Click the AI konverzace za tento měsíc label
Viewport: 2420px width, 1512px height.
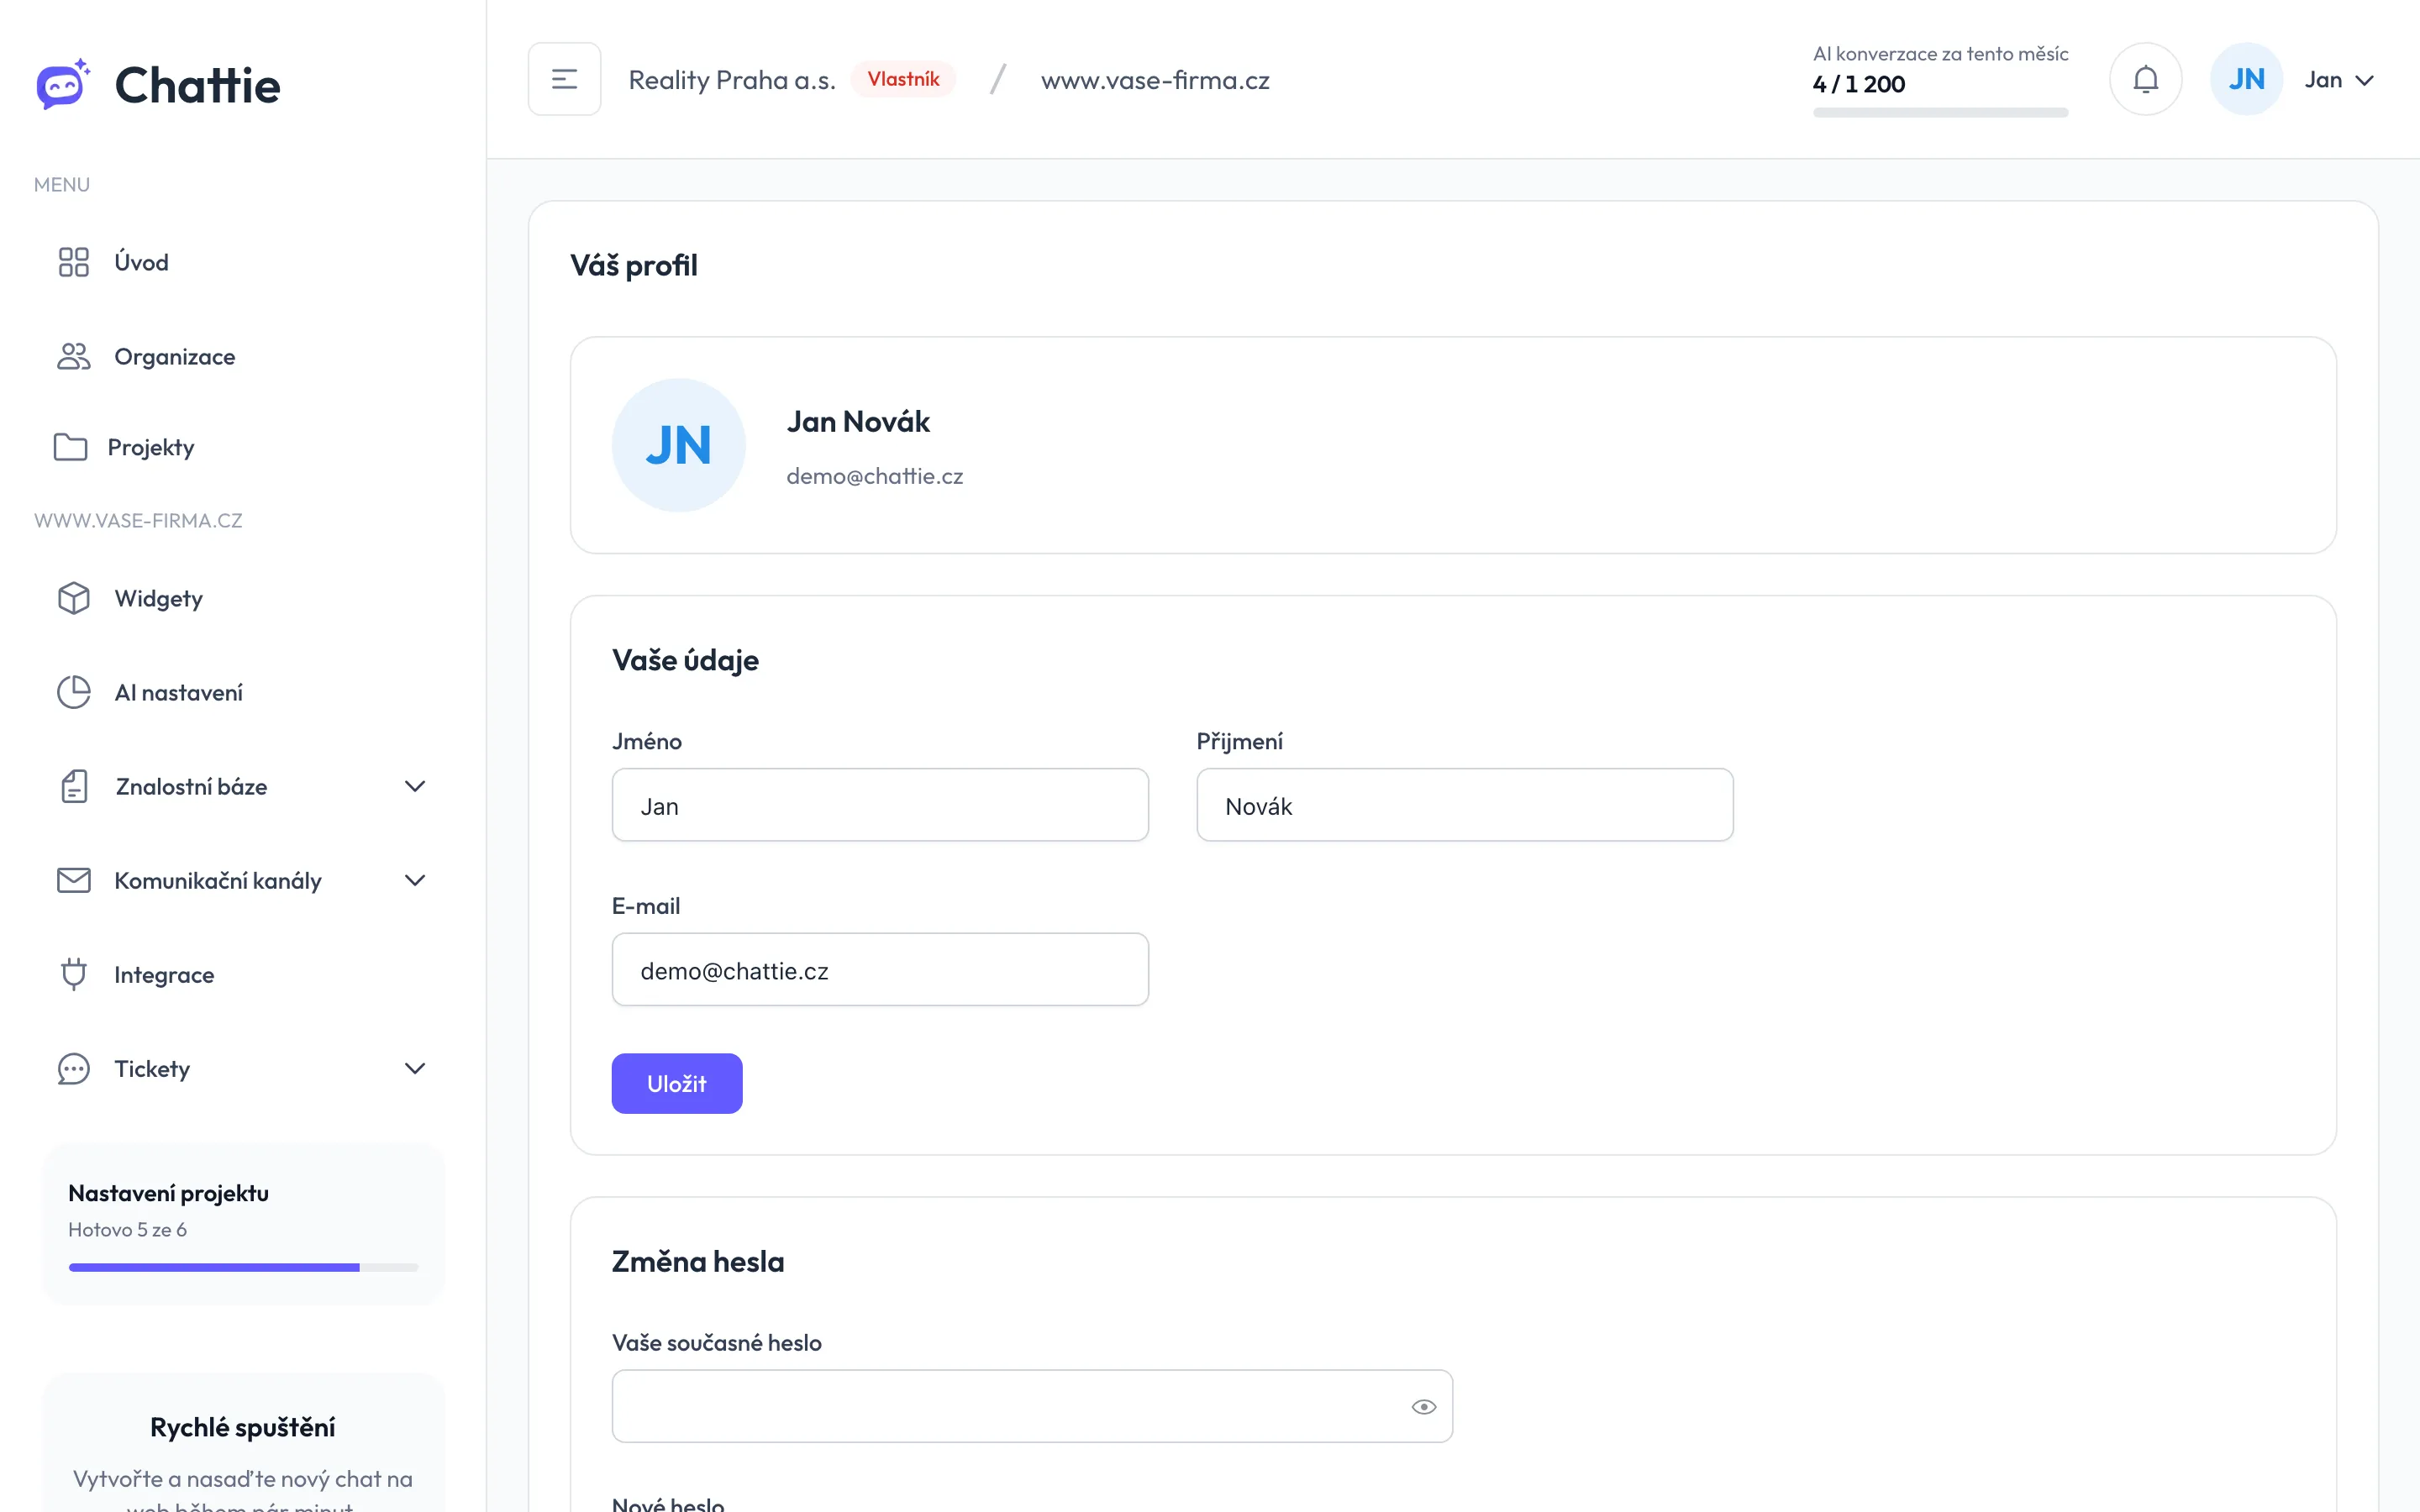[x=1940, y=54]
